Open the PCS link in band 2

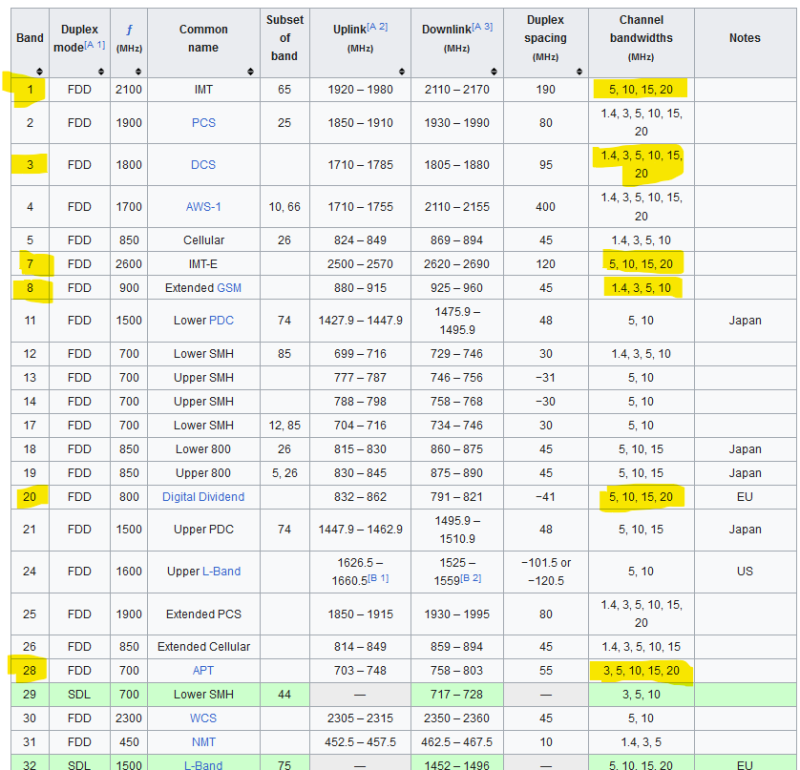click(x=204, y=123)
